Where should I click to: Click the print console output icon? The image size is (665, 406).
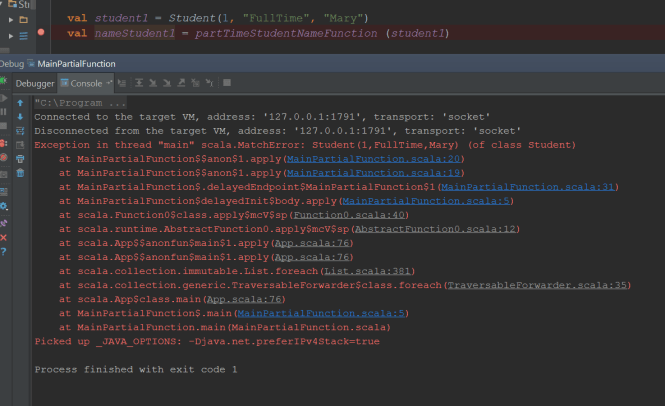(20, 159)
